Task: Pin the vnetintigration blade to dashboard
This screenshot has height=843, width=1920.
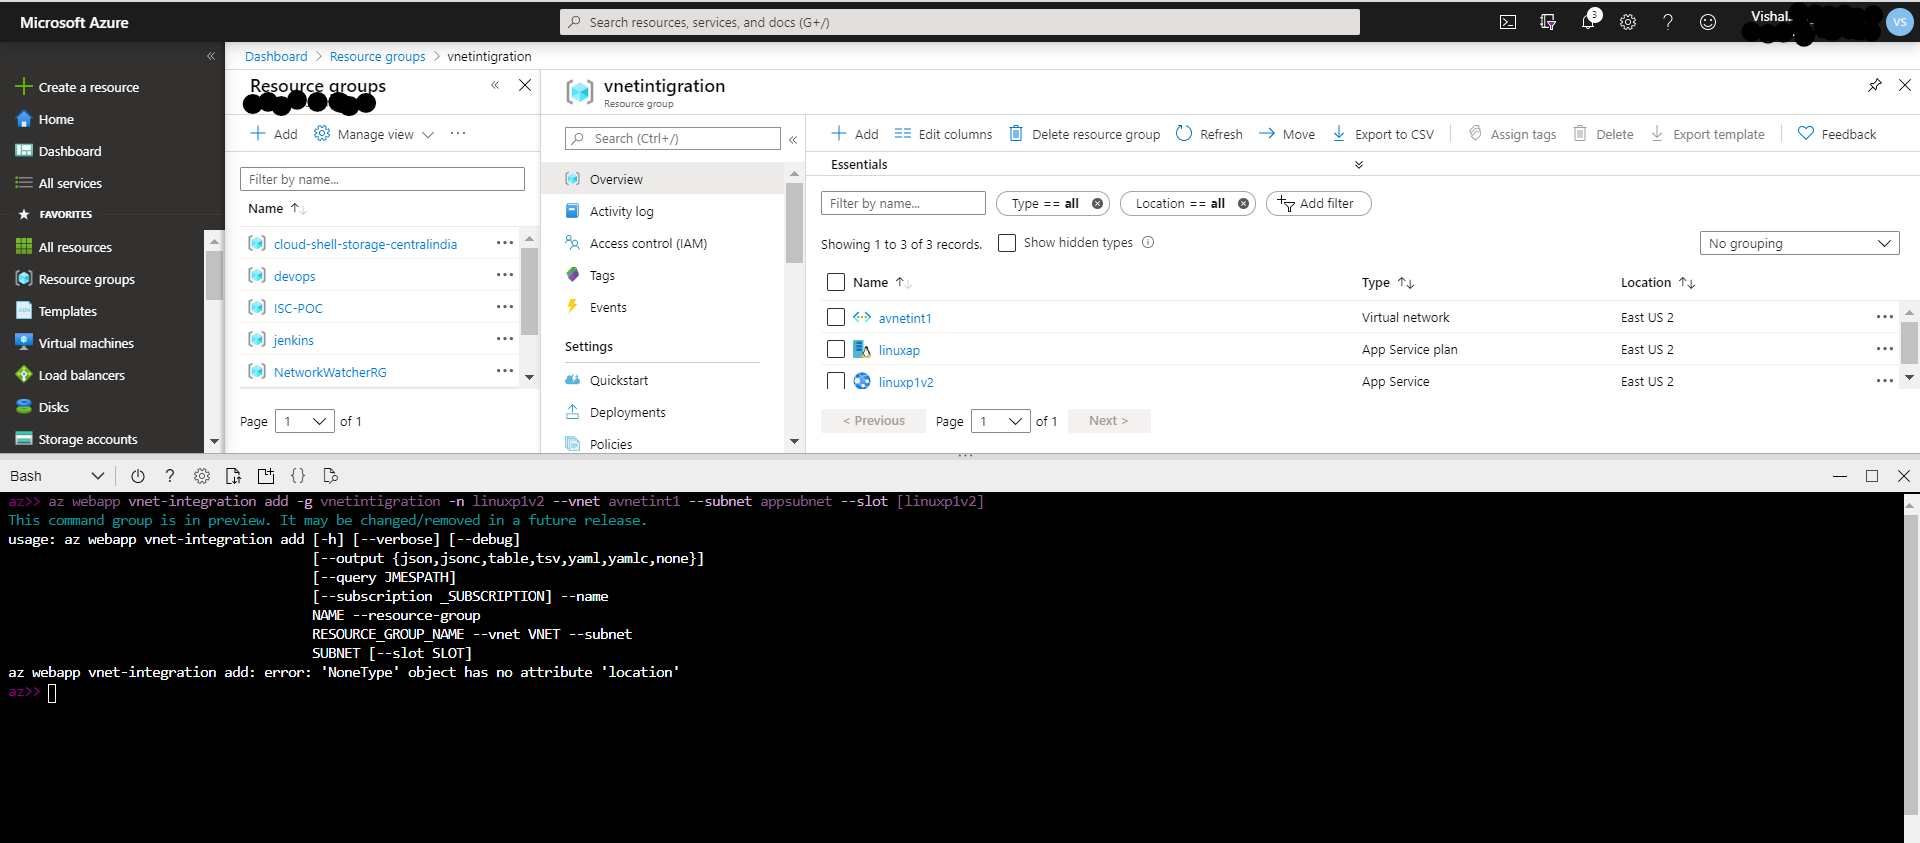Action: [x=1875, y=85]
